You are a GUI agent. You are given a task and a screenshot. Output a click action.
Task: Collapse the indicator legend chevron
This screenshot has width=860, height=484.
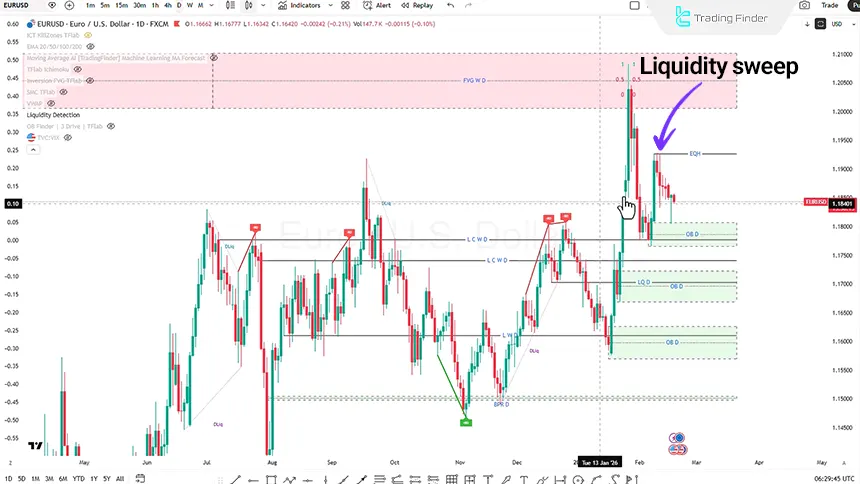[x=33, y=150]
